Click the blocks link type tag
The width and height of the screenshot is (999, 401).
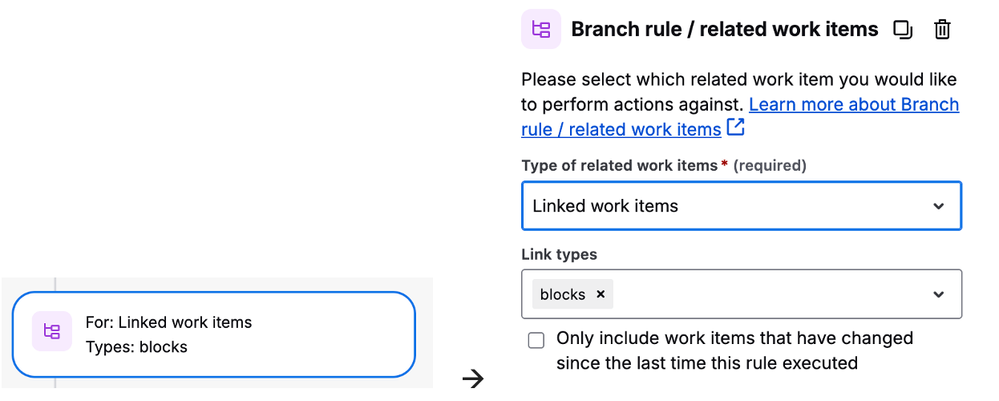[563, 294]
